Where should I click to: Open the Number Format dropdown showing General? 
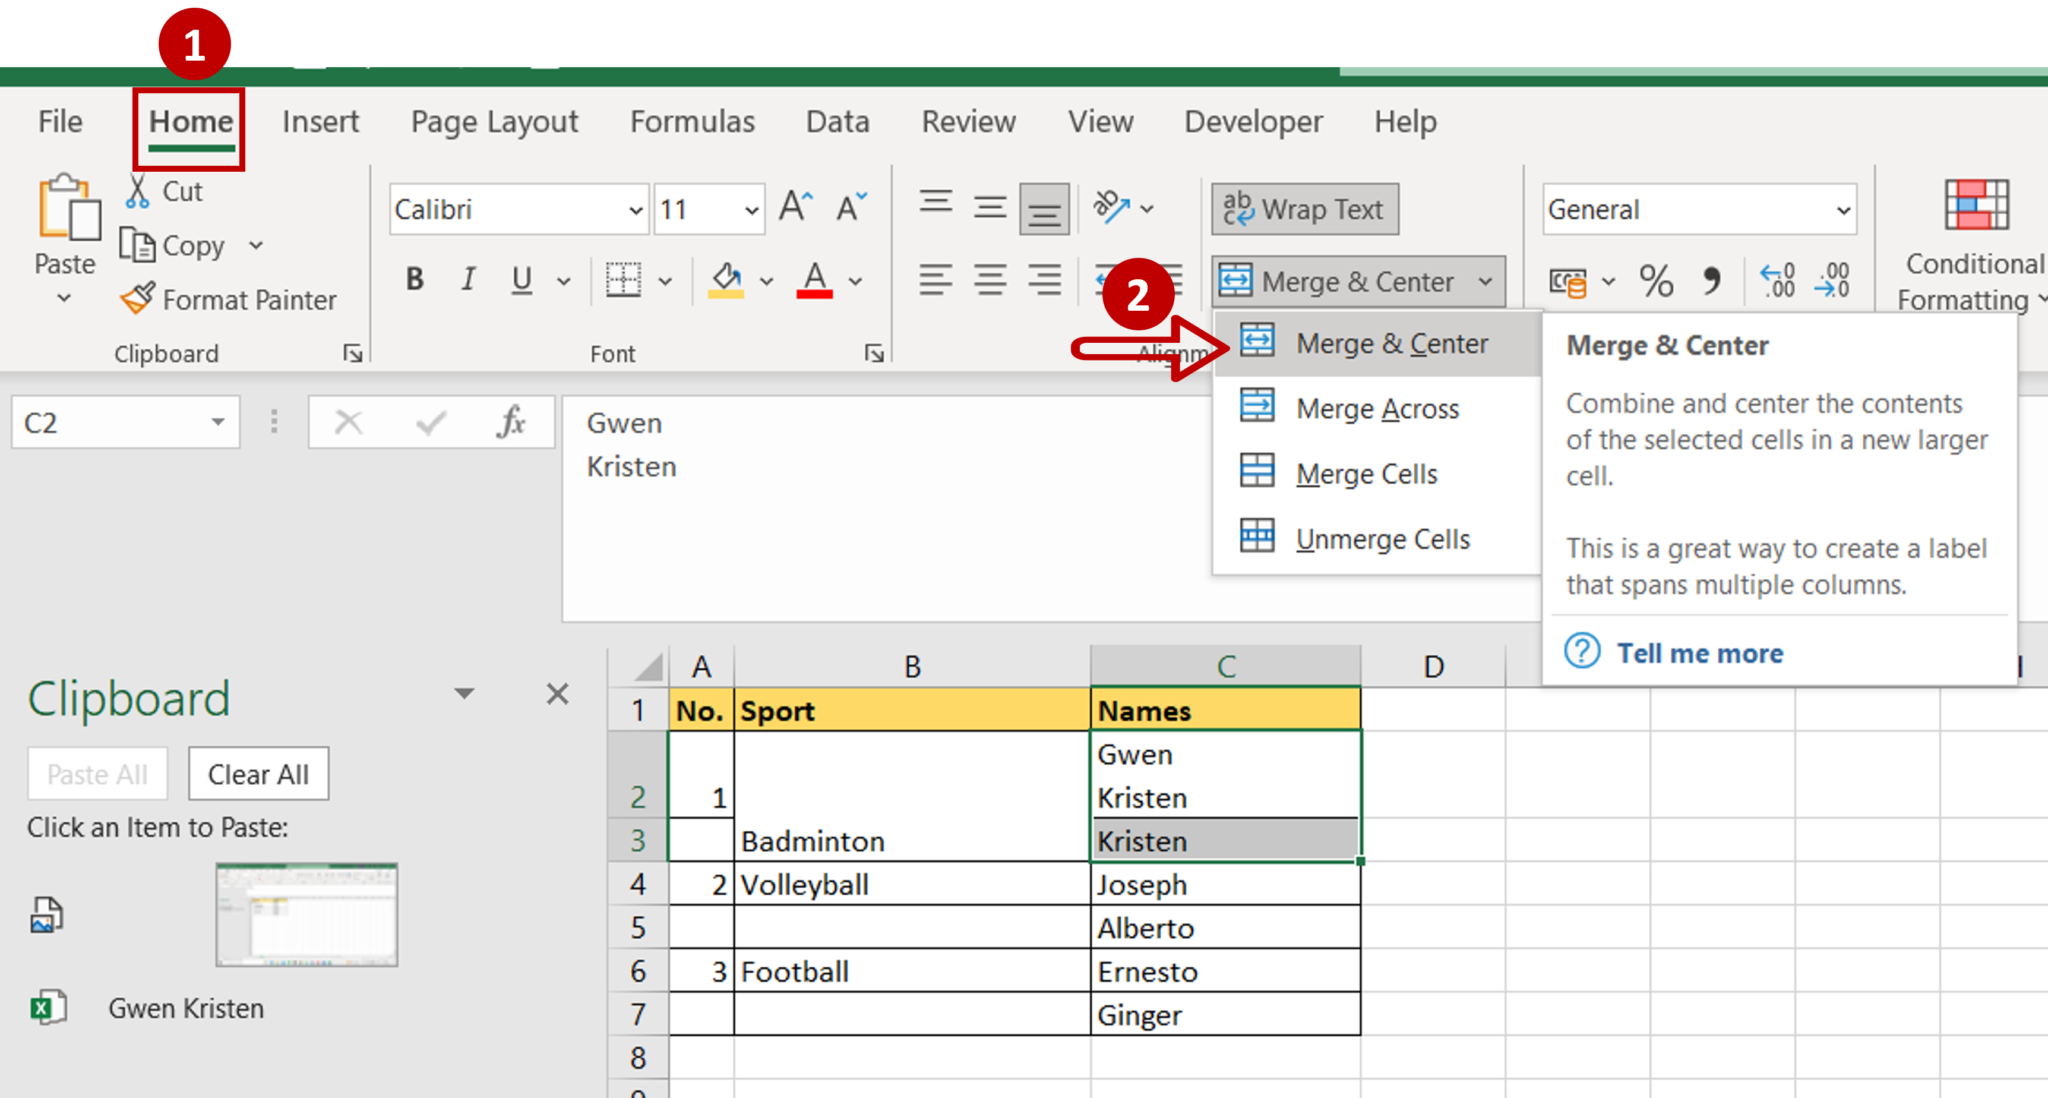coord(1843,209)
